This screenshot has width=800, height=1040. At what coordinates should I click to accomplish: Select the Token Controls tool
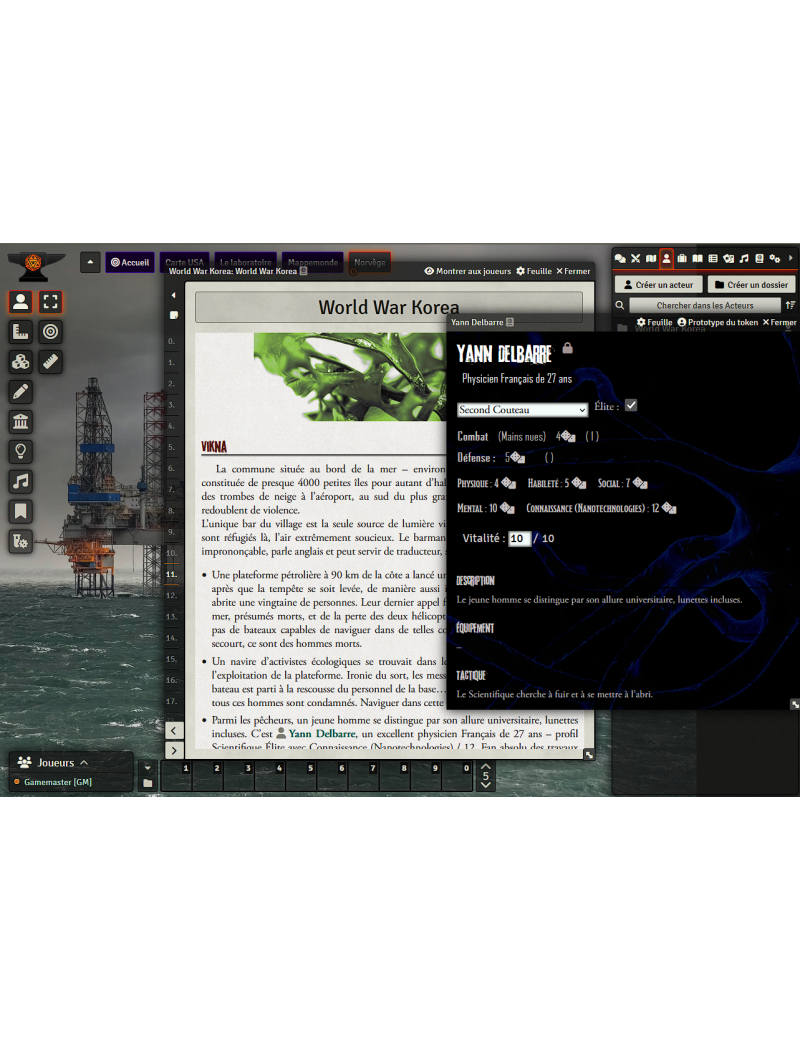(x=21, y=302)
